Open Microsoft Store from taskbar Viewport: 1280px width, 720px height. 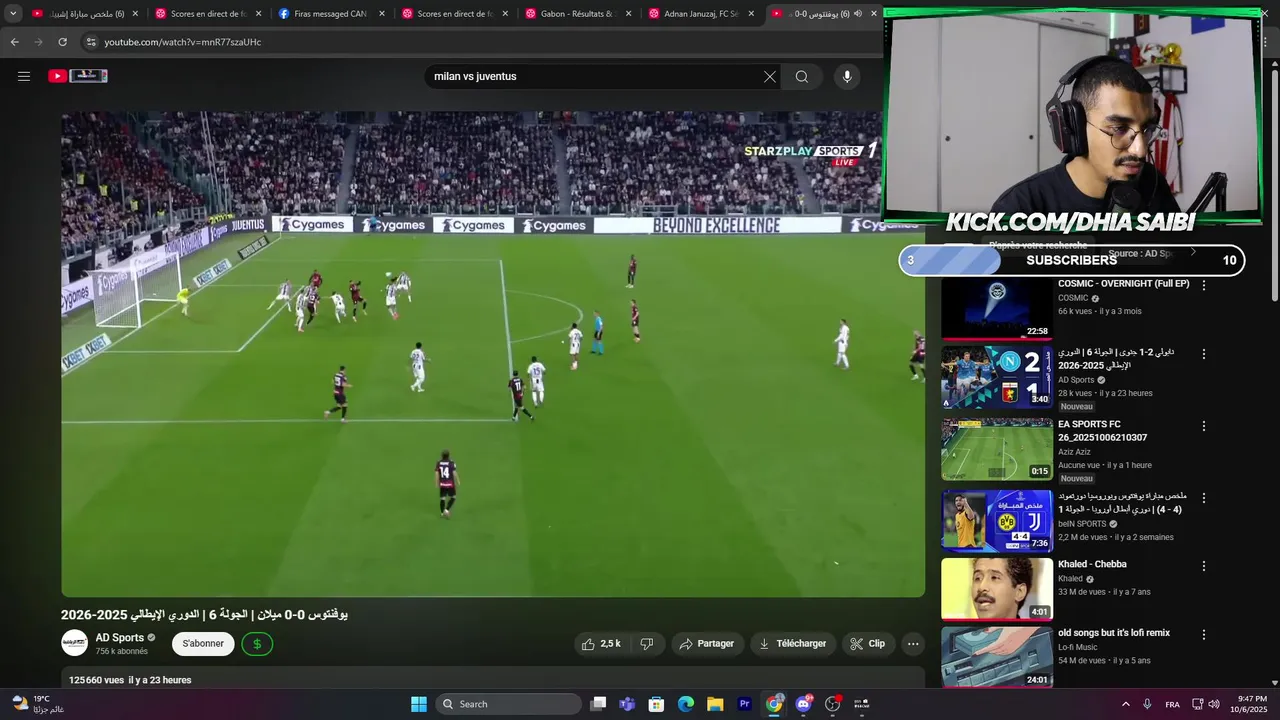(x=656, y=704)
